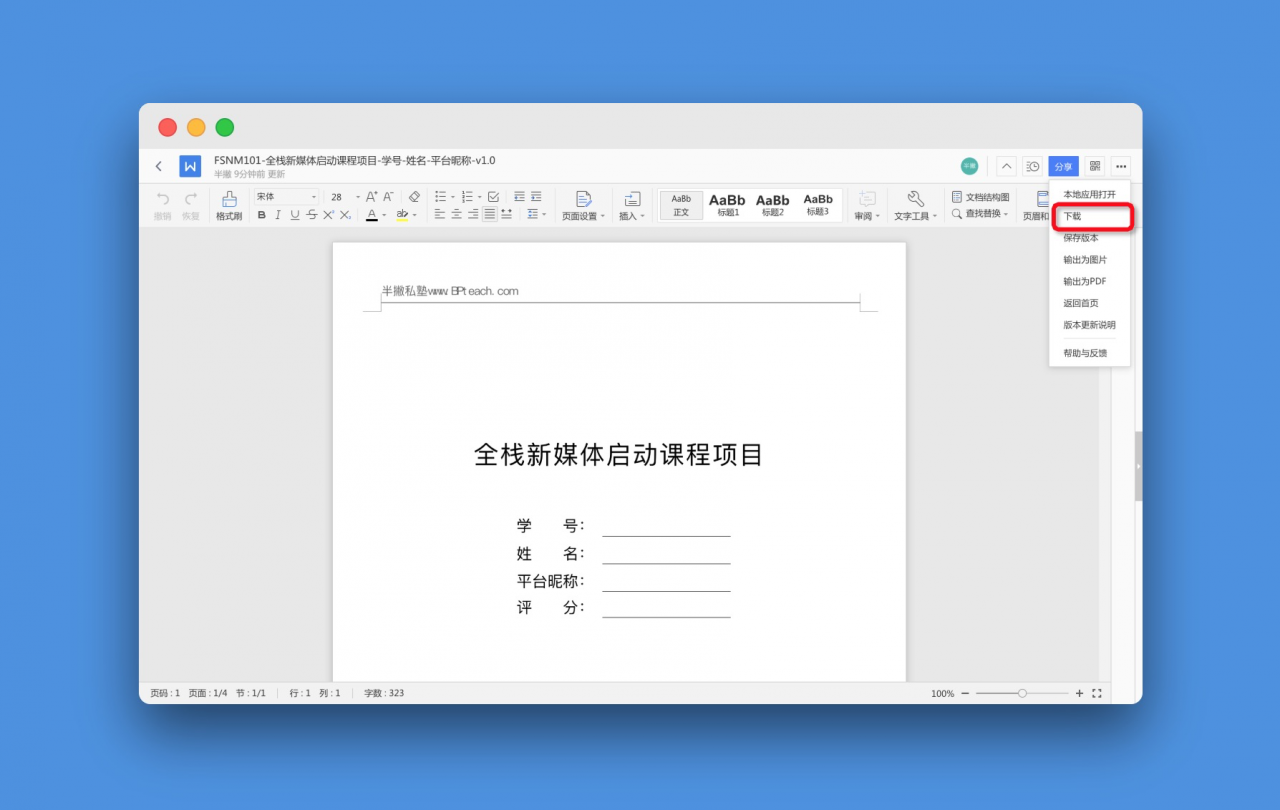
Task: Apply the 标题1 heading style
Action: click(727, 205)
